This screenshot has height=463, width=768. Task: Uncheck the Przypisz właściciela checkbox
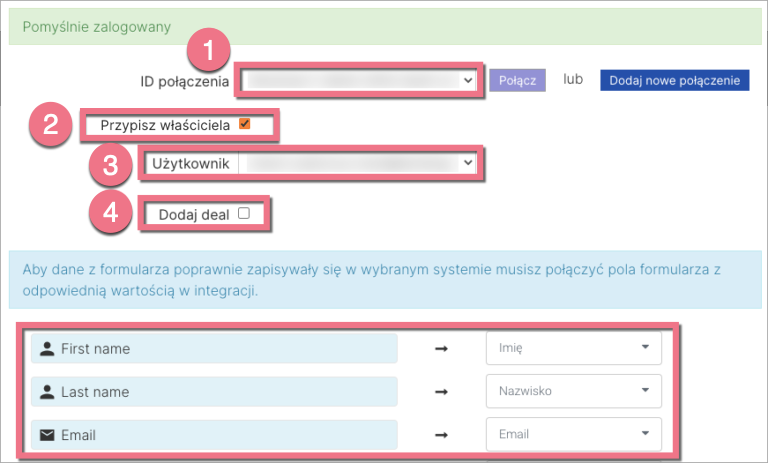point(244,125)
